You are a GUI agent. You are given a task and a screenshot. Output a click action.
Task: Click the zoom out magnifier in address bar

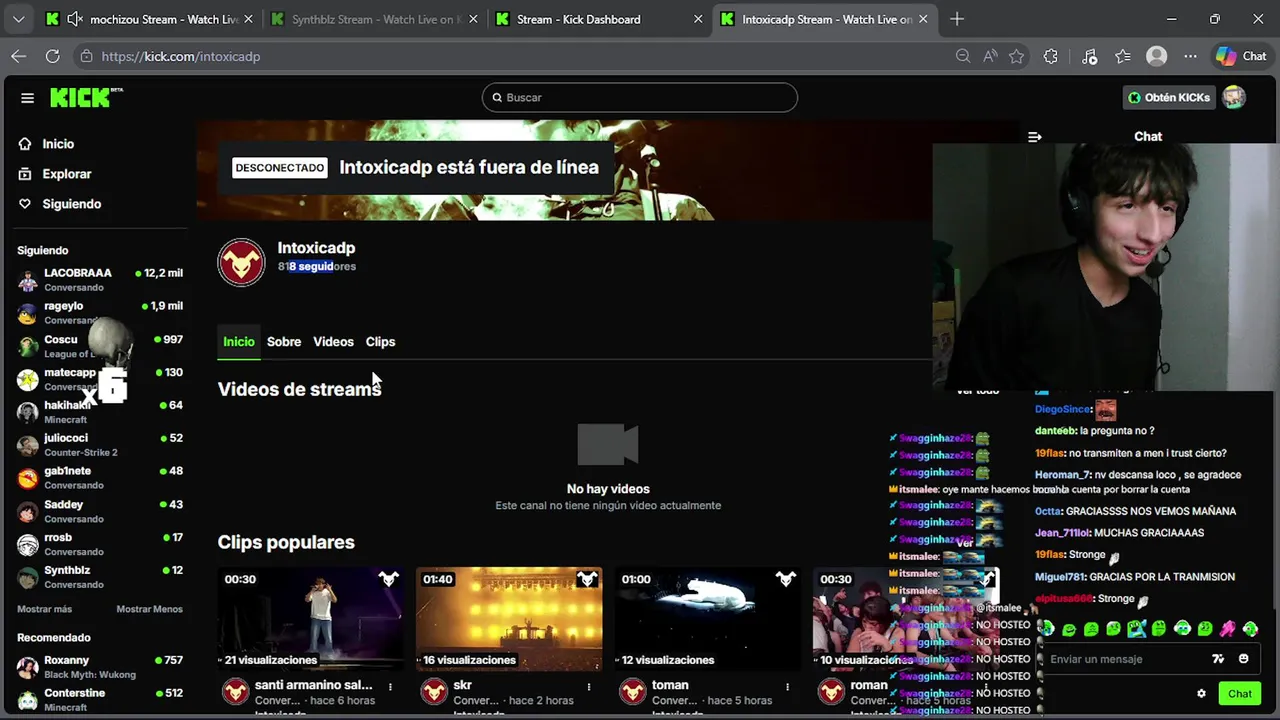[x=963, y=57]
